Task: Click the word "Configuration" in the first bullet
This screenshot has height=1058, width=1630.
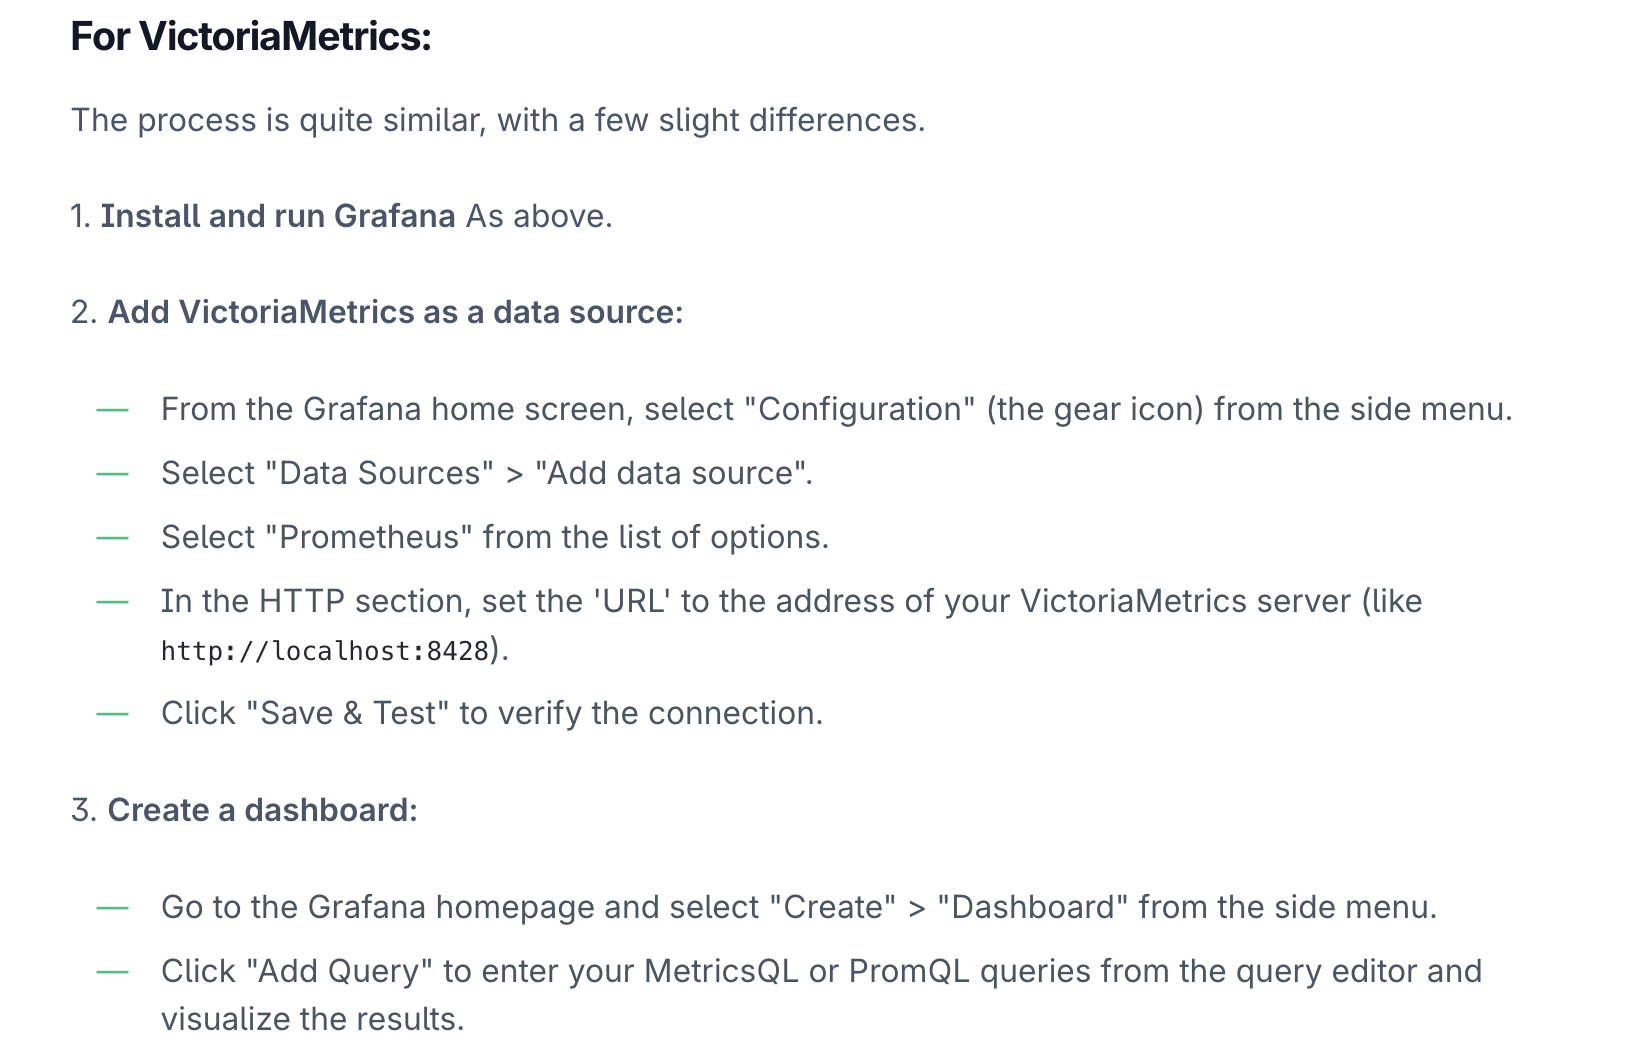Action: [860, 409]
